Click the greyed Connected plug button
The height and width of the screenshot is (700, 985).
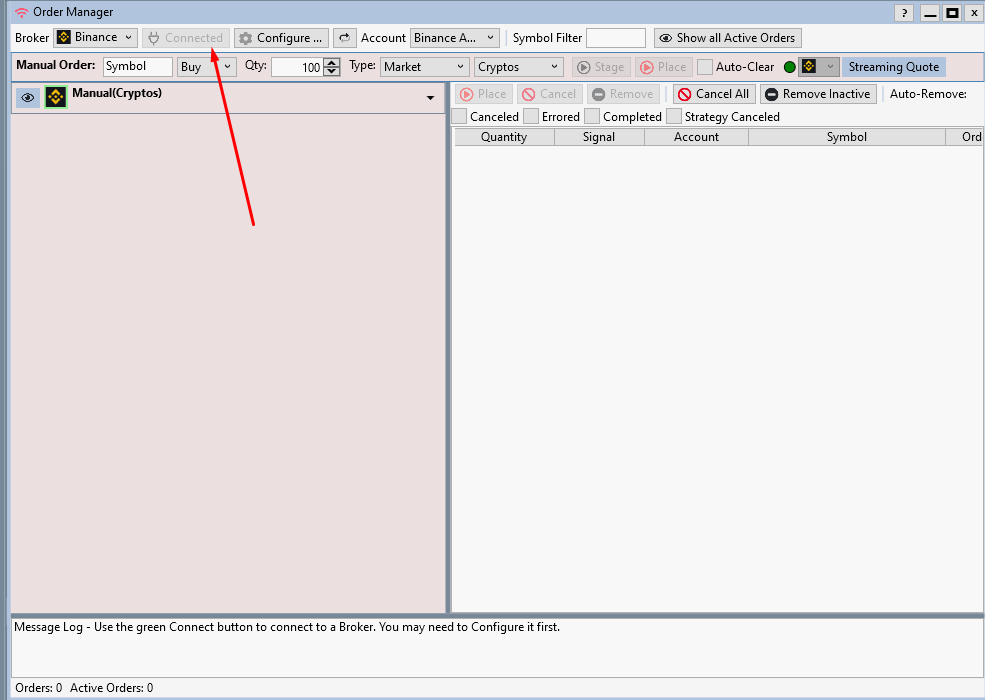pos(186,38)
